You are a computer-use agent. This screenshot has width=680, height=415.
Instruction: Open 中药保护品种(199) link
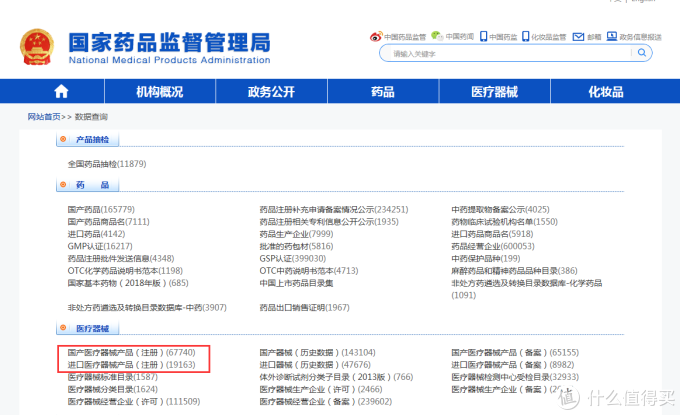pyautogui.click(x=486, y=258)
